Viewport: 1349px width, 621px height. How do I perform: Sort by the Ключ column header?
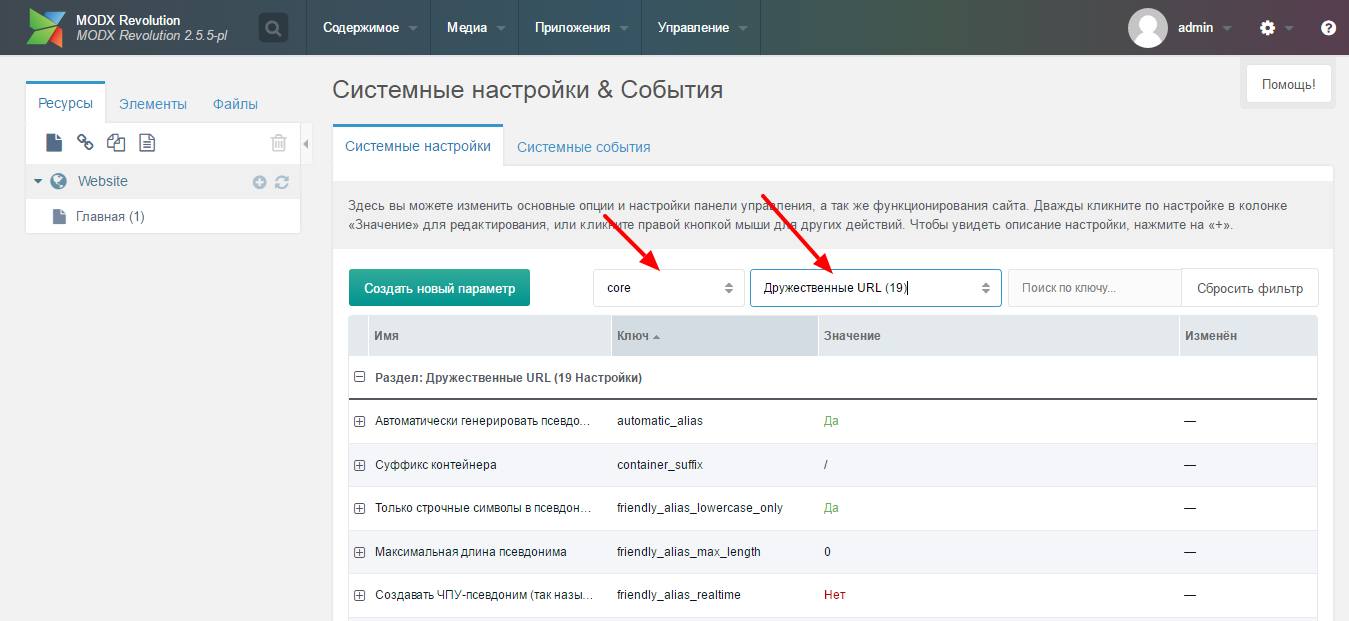point(714,336)
